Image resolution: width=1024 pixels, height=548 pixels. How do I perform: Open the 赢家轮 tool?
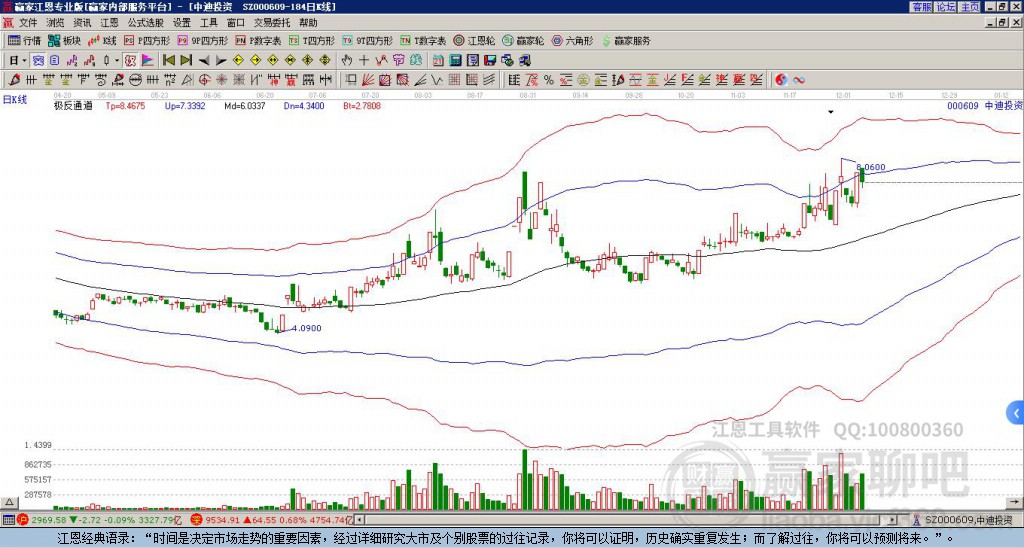pyautogui.click(x=523, y=40)
